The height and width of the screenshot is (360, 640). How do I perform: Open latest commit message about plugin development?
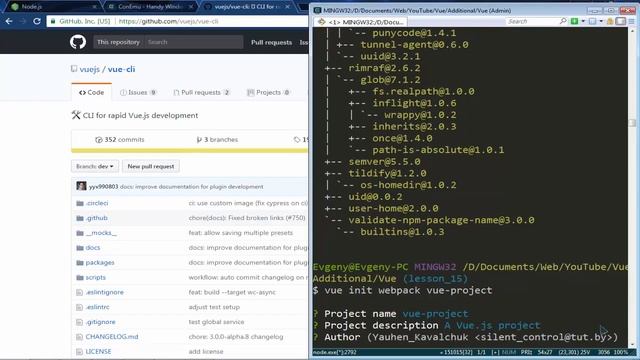click(x=191, y=187)
